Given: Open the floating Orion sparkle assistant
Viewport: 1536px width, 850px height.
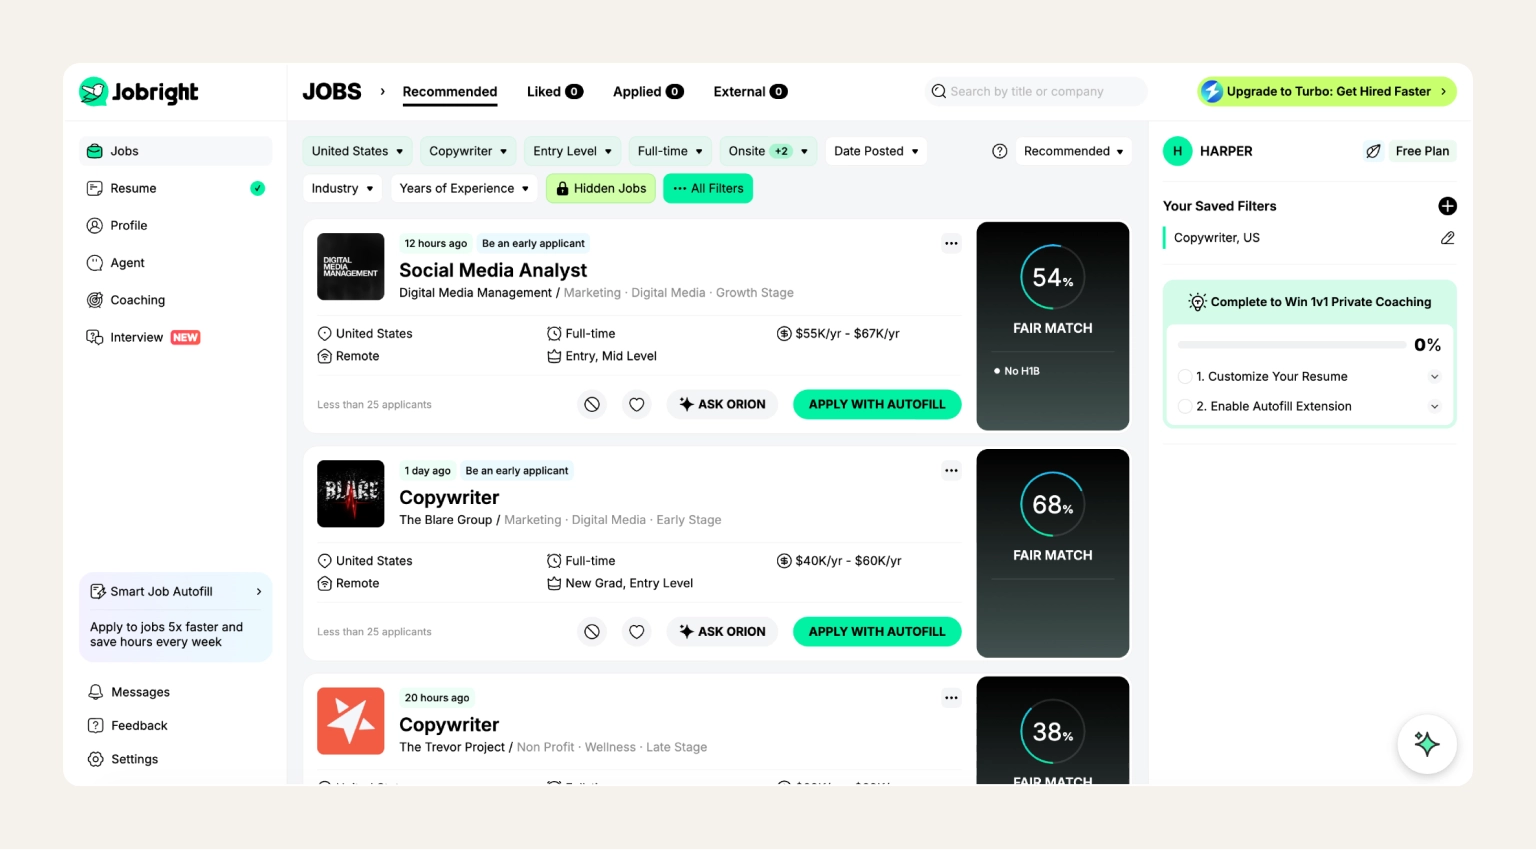Looking at the screenshot, I should pos(1426,743).
